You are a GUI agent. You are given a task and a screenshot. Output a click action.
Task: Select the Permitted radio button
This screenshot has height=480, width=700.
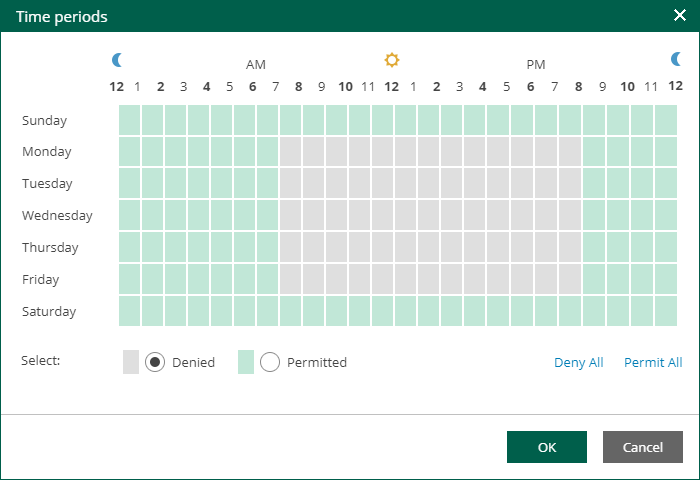coord(270,362)
